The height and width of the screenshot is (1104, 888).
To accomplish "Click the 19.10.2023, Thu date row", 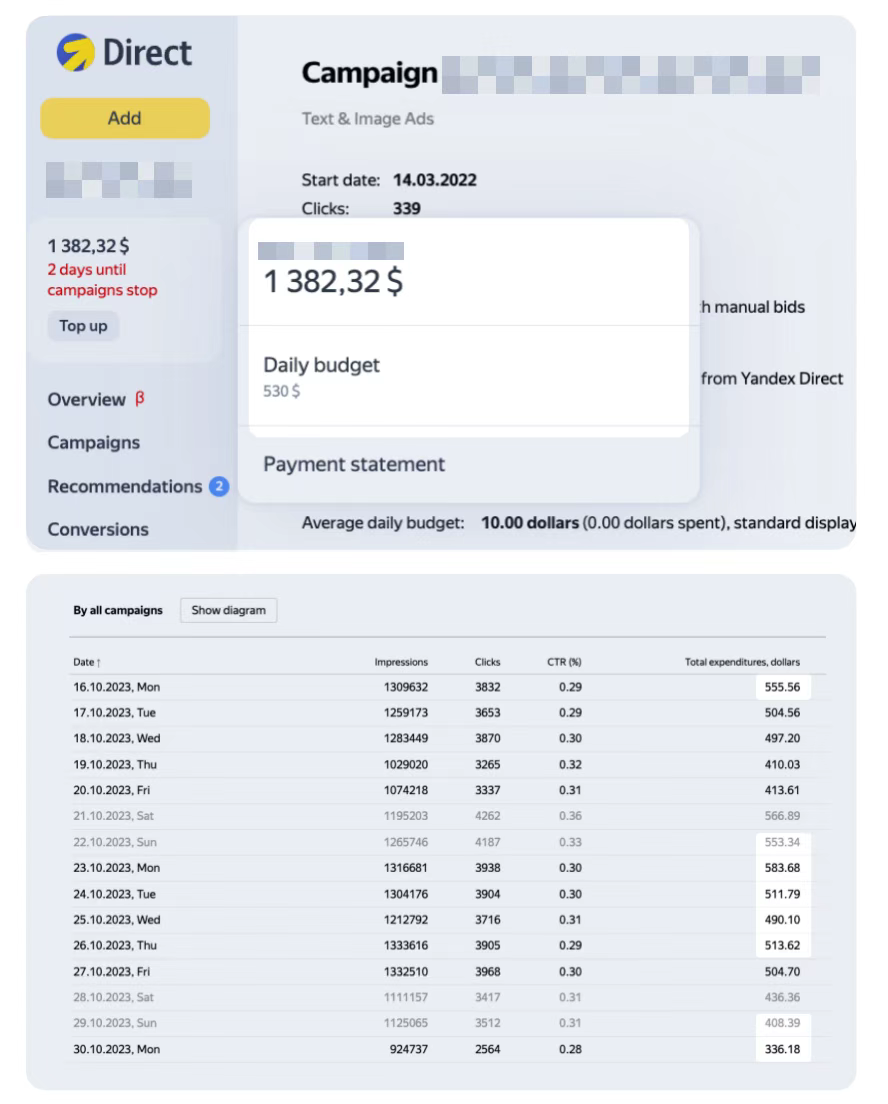I will (x=447, y=765).
